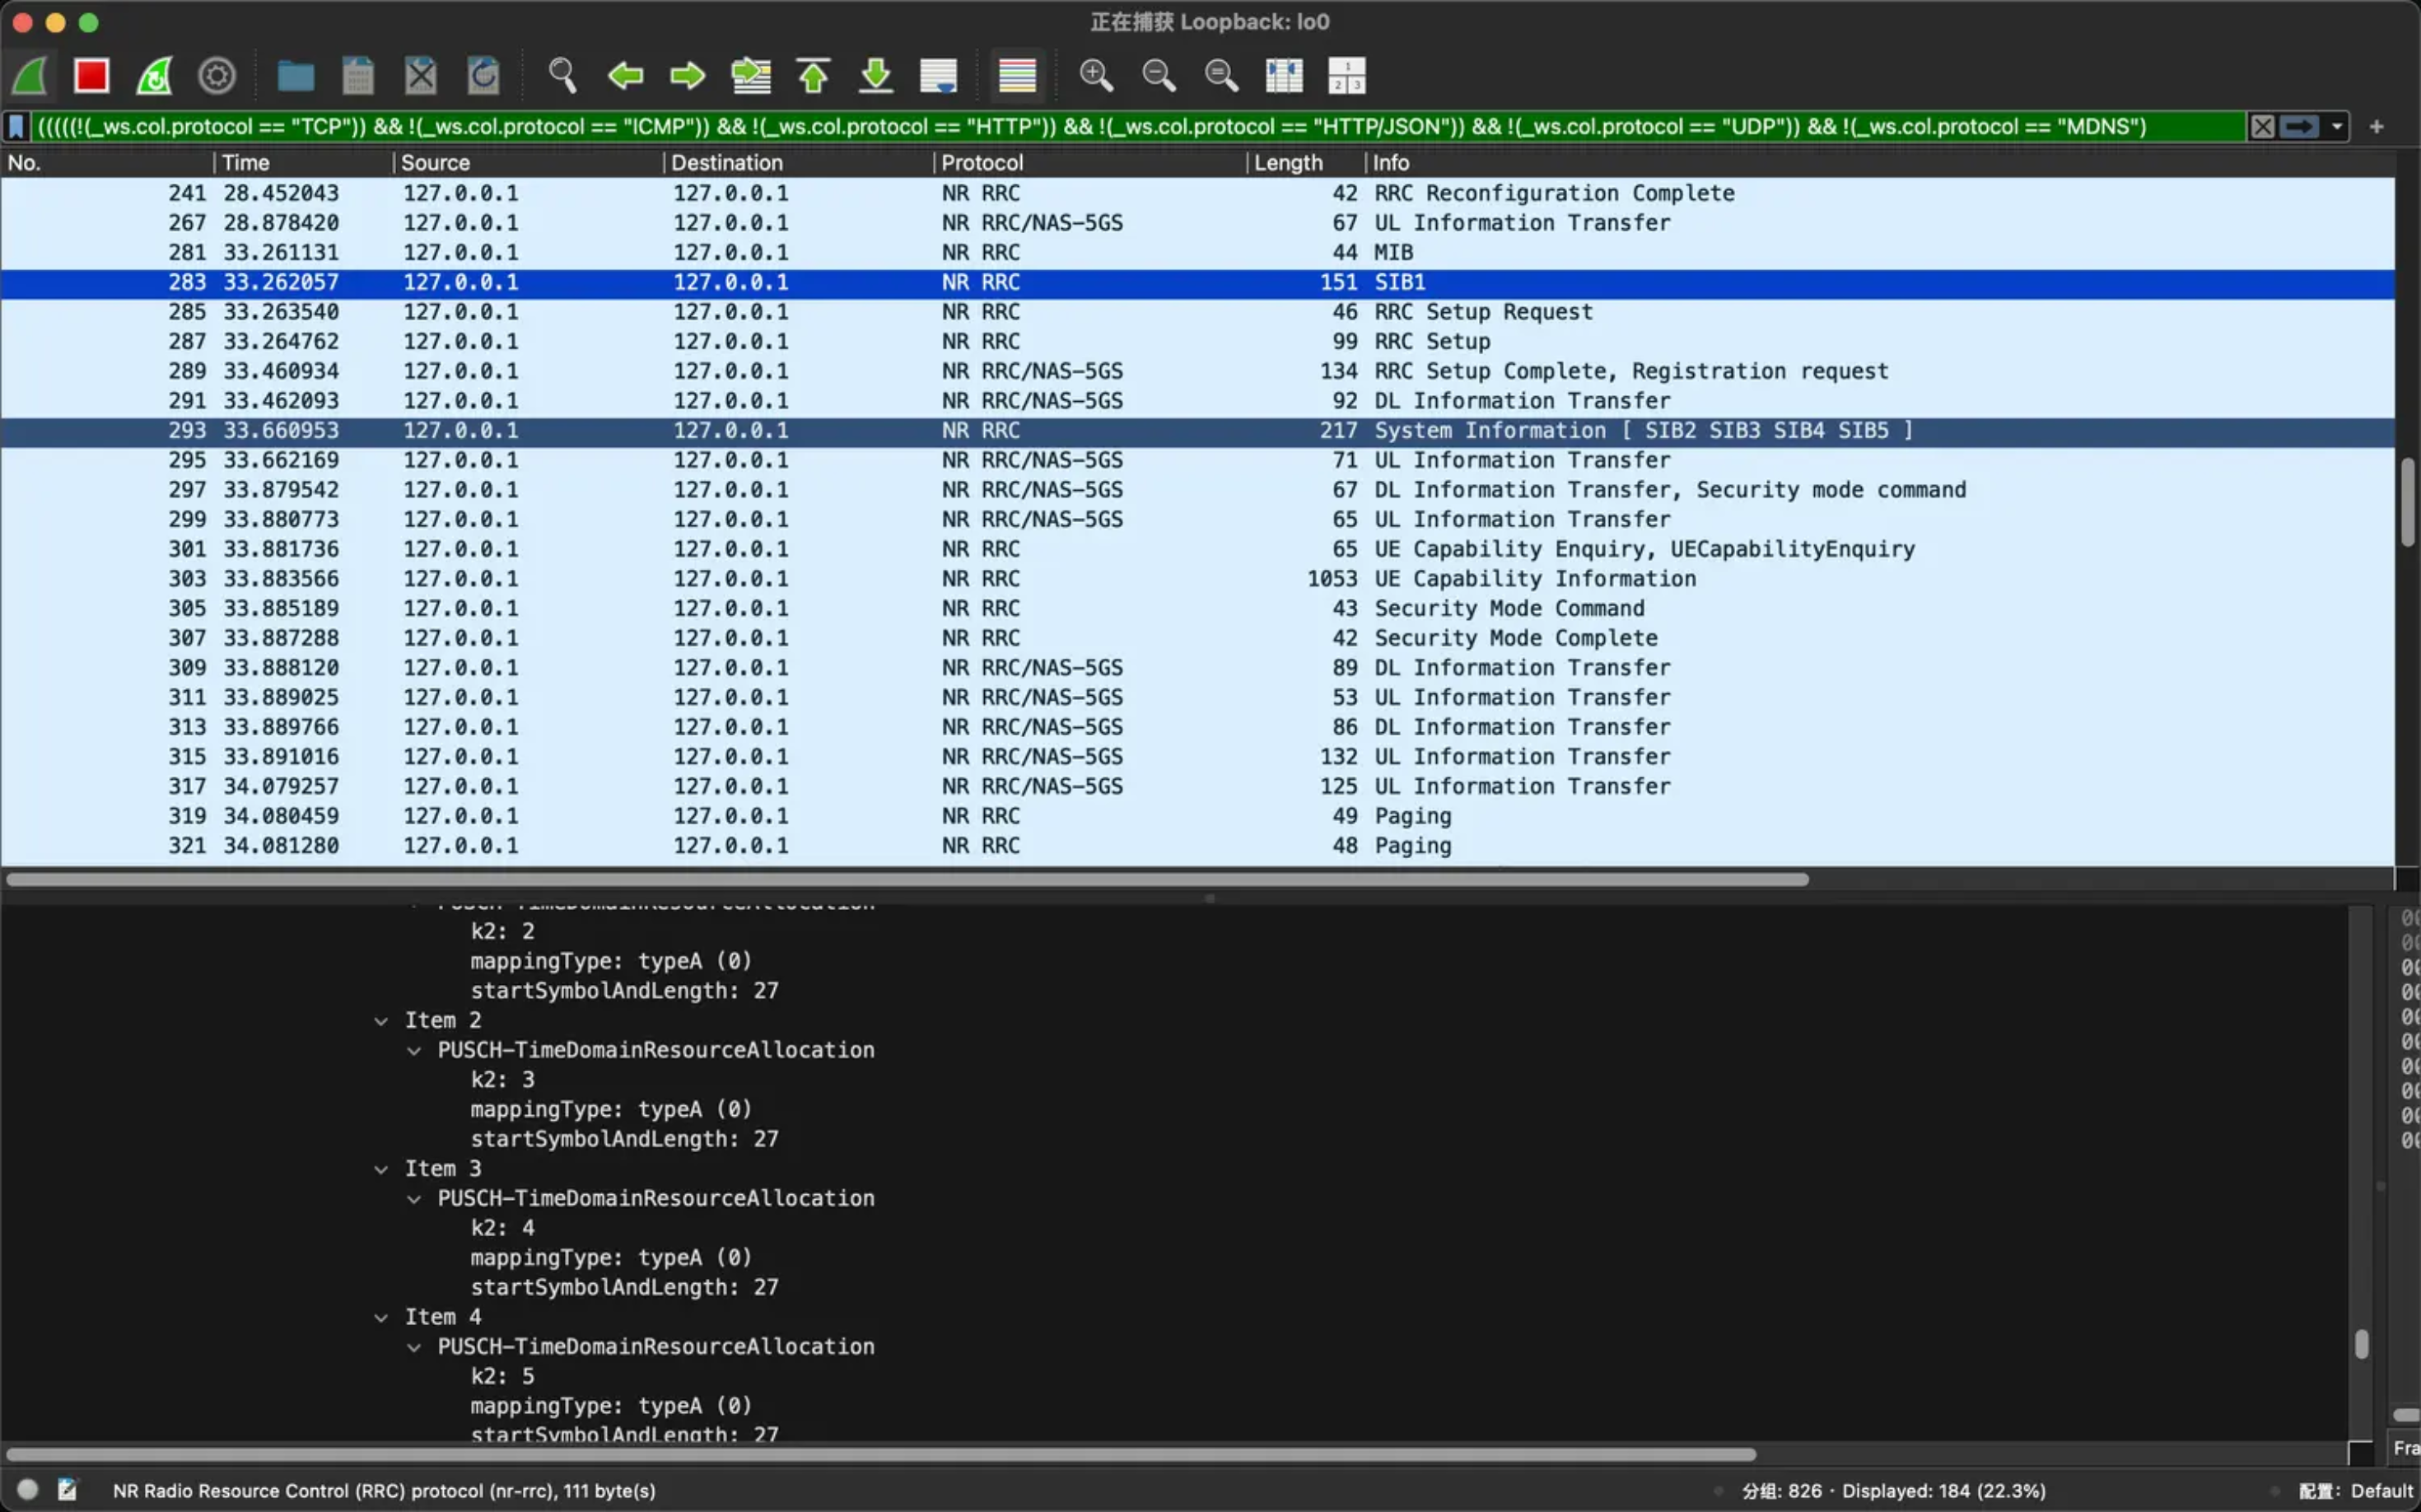The image size is (2421, 1512).
Task: Collapse Item 3 tree node
Action: (381, 1169)
